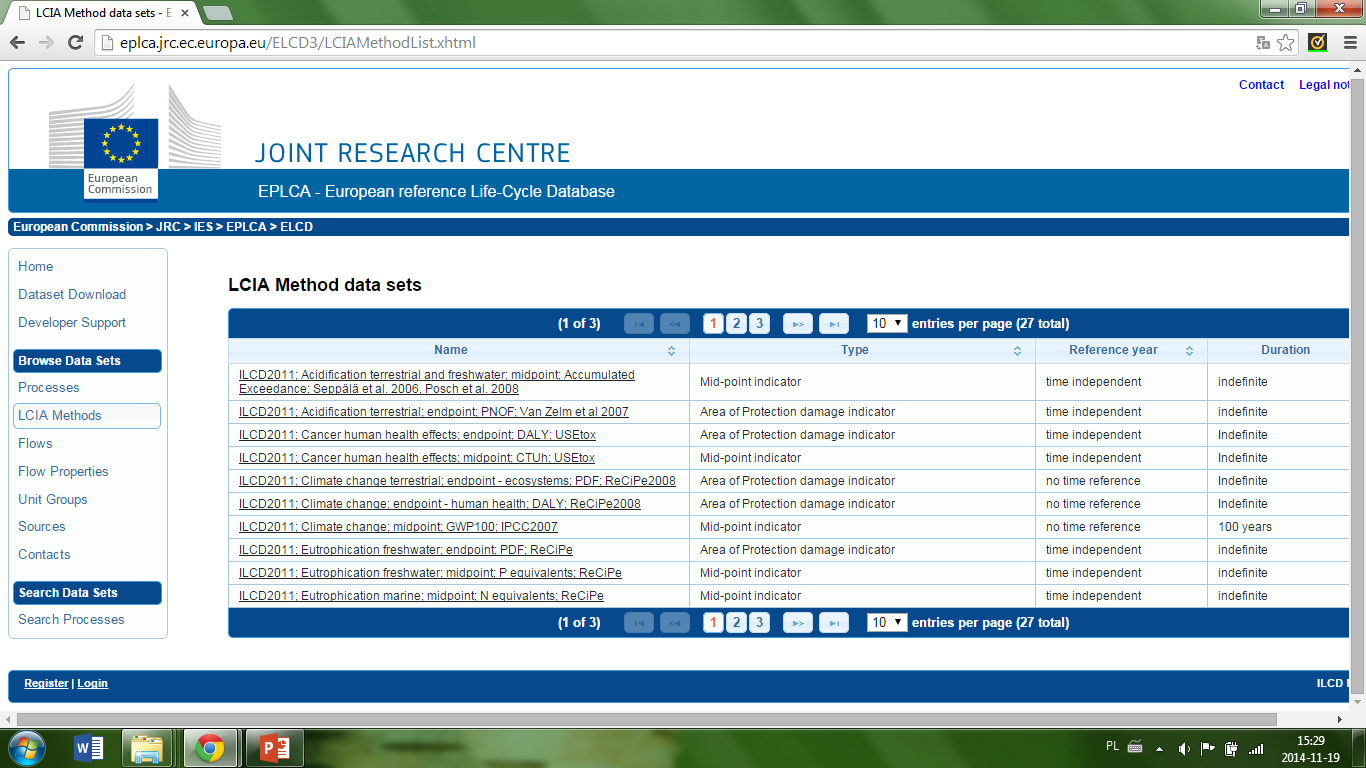Click the Contact link at top right
1366x768 pixels.
1261,85
